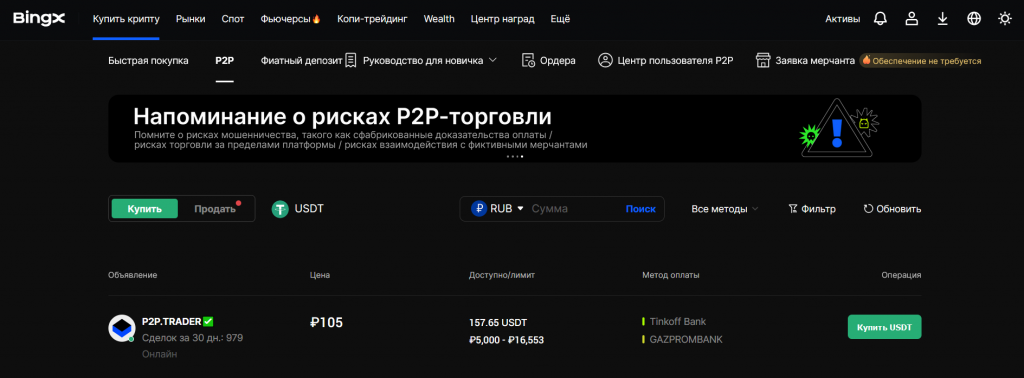Click the ruble currency icon

click(x=479, y=209)
